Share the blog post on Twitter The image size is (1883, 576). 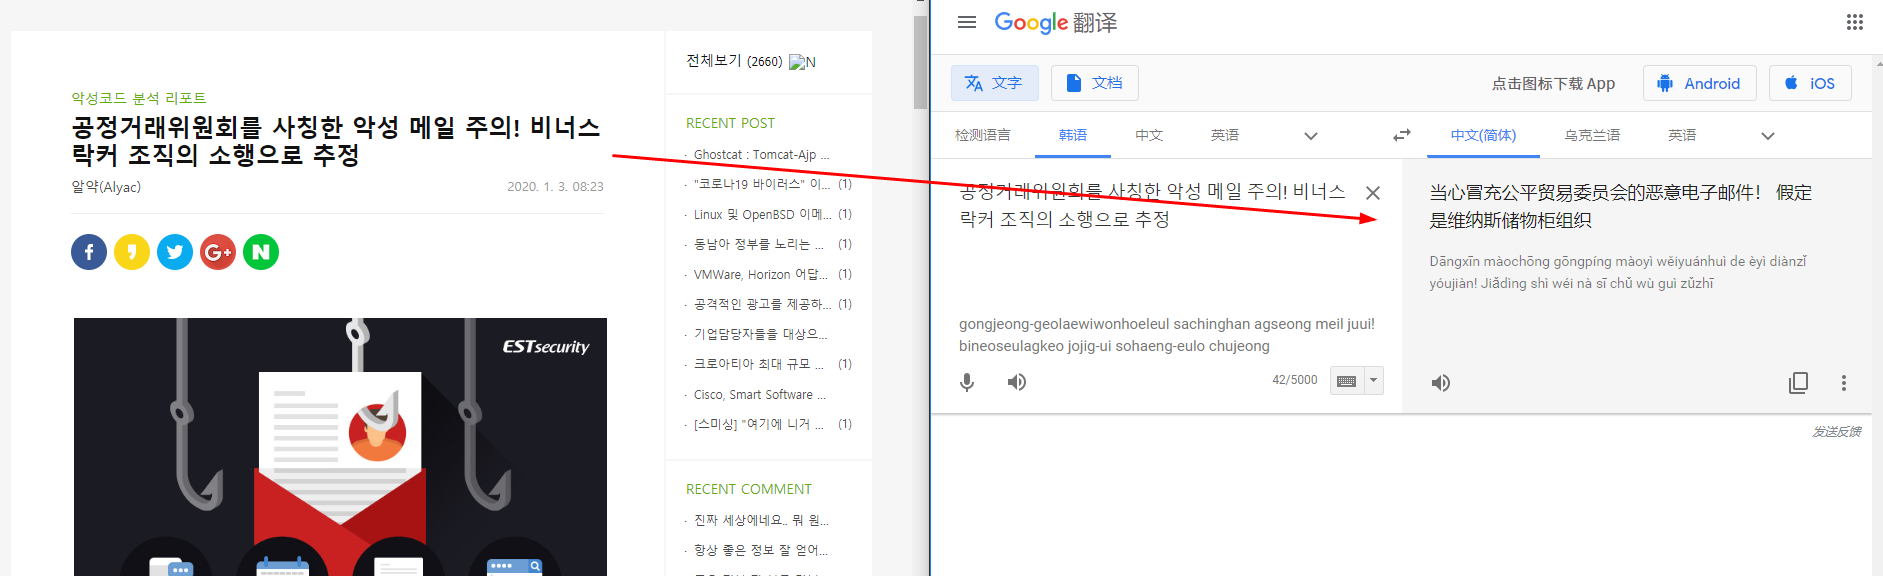click(x=175, y=252)
